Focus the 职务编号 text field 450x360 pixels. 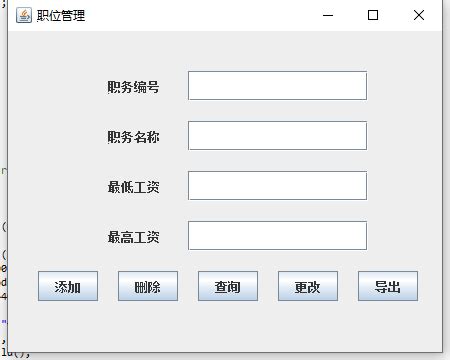(278, 86)
